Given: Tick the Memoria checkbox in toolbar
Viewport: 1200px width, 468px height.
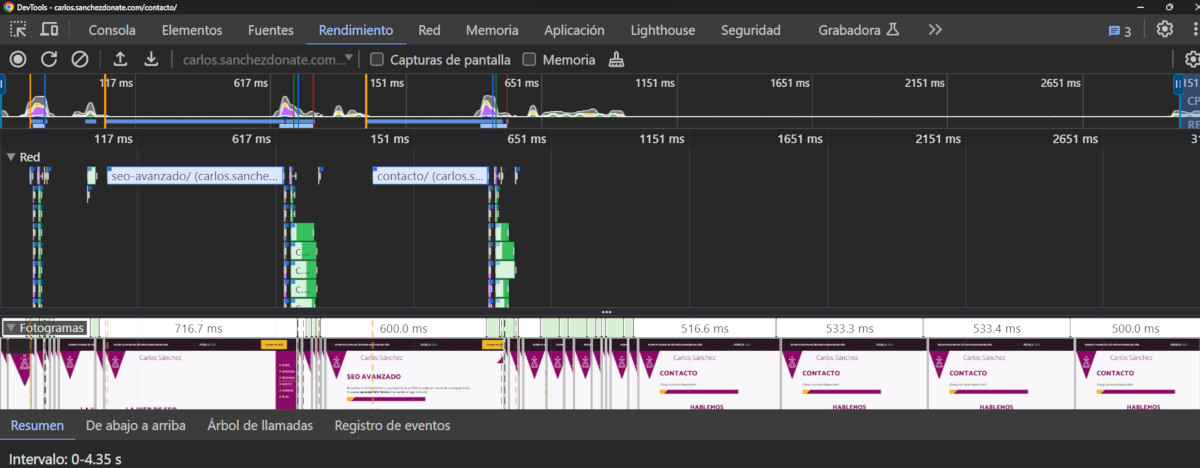Looking at the screenshot, I should click(x=529, y=60).
